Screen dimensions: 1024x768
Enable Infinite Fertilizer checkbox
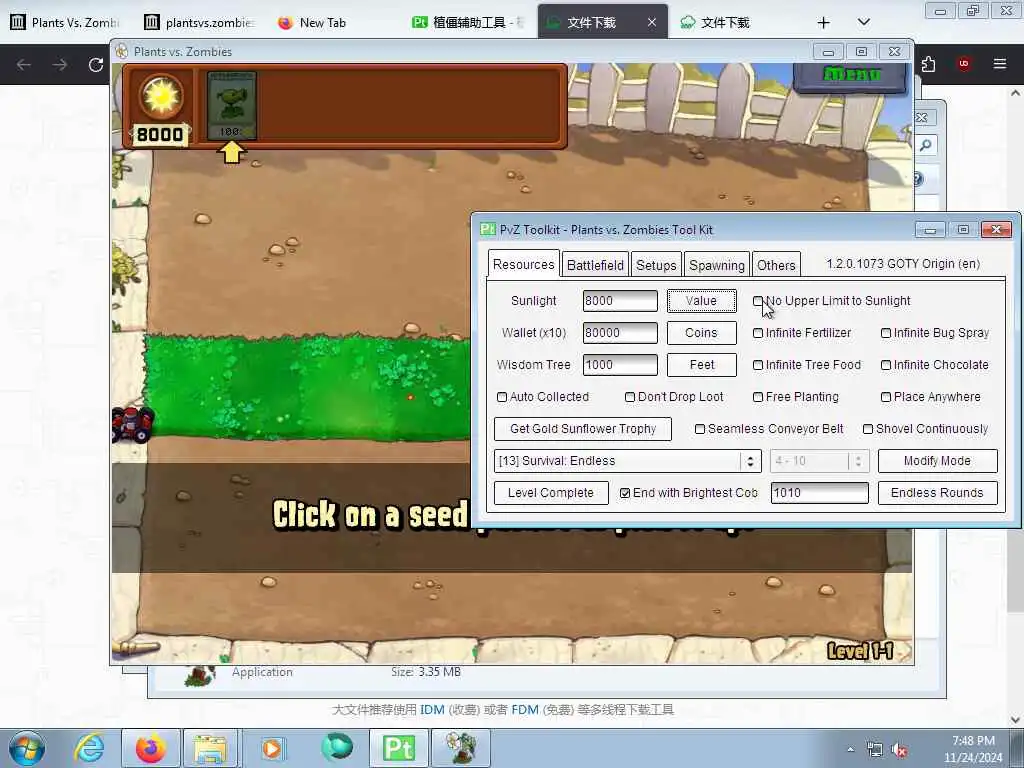click(758, 333)
